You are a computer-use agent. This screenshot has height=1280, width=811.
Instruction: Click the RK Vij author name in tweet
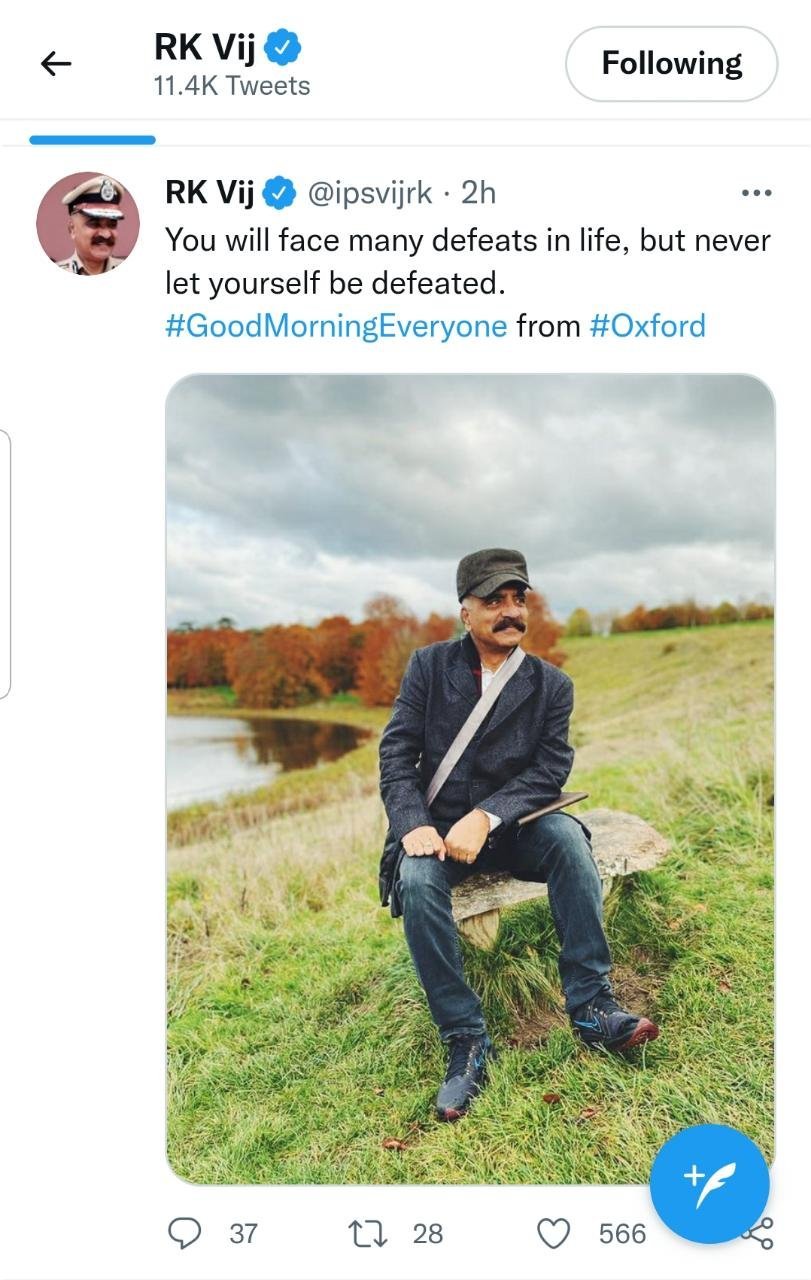(x=209, y=193)
